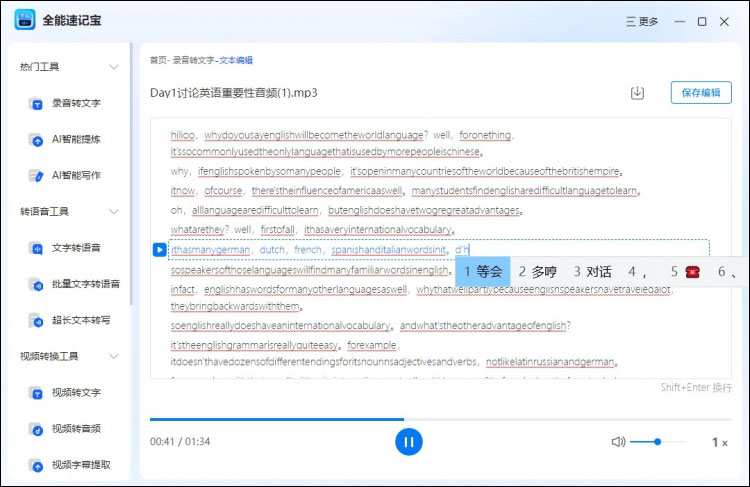Click the blue play marker beside the active sentence
The width and height of the screenshot is (750, 487).
[x=159, y=250]
